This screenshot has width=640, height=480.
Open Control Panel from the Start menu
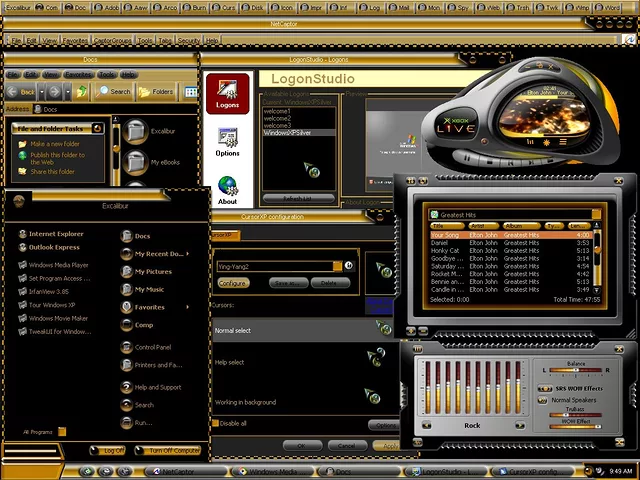[x=153, y=347]
